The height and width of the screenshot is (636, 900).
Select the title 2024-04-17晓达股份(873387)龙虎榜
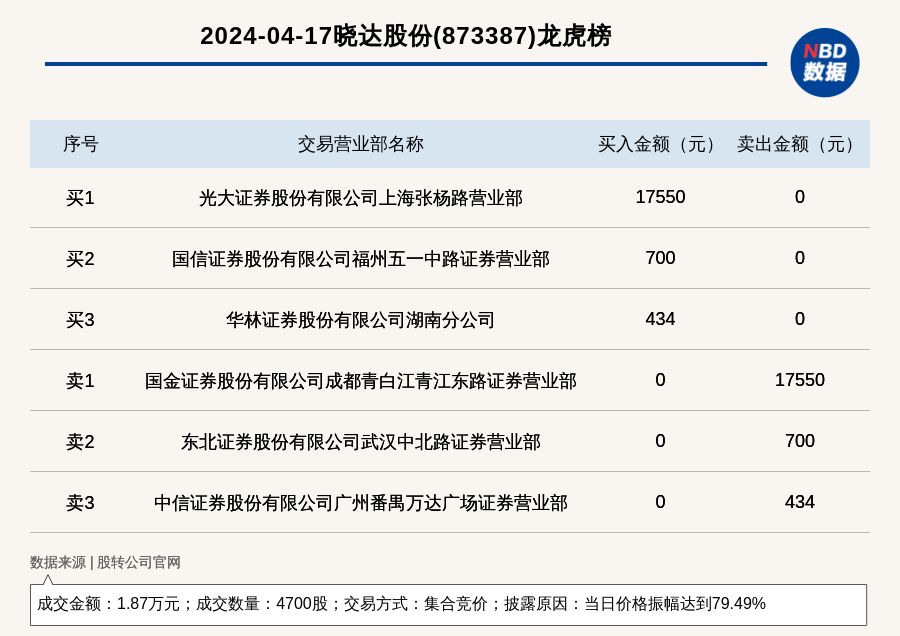pos(406,36)
